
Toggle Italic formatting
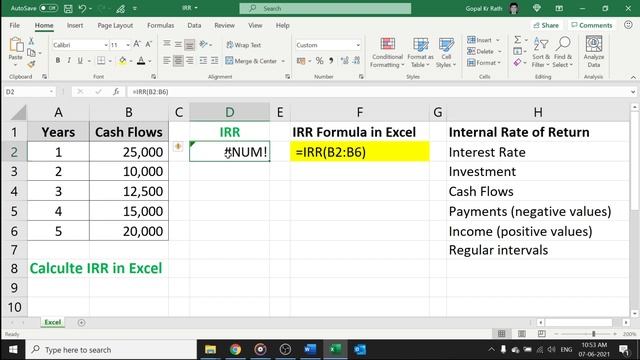pyautogui.click(x=69, y=61)
